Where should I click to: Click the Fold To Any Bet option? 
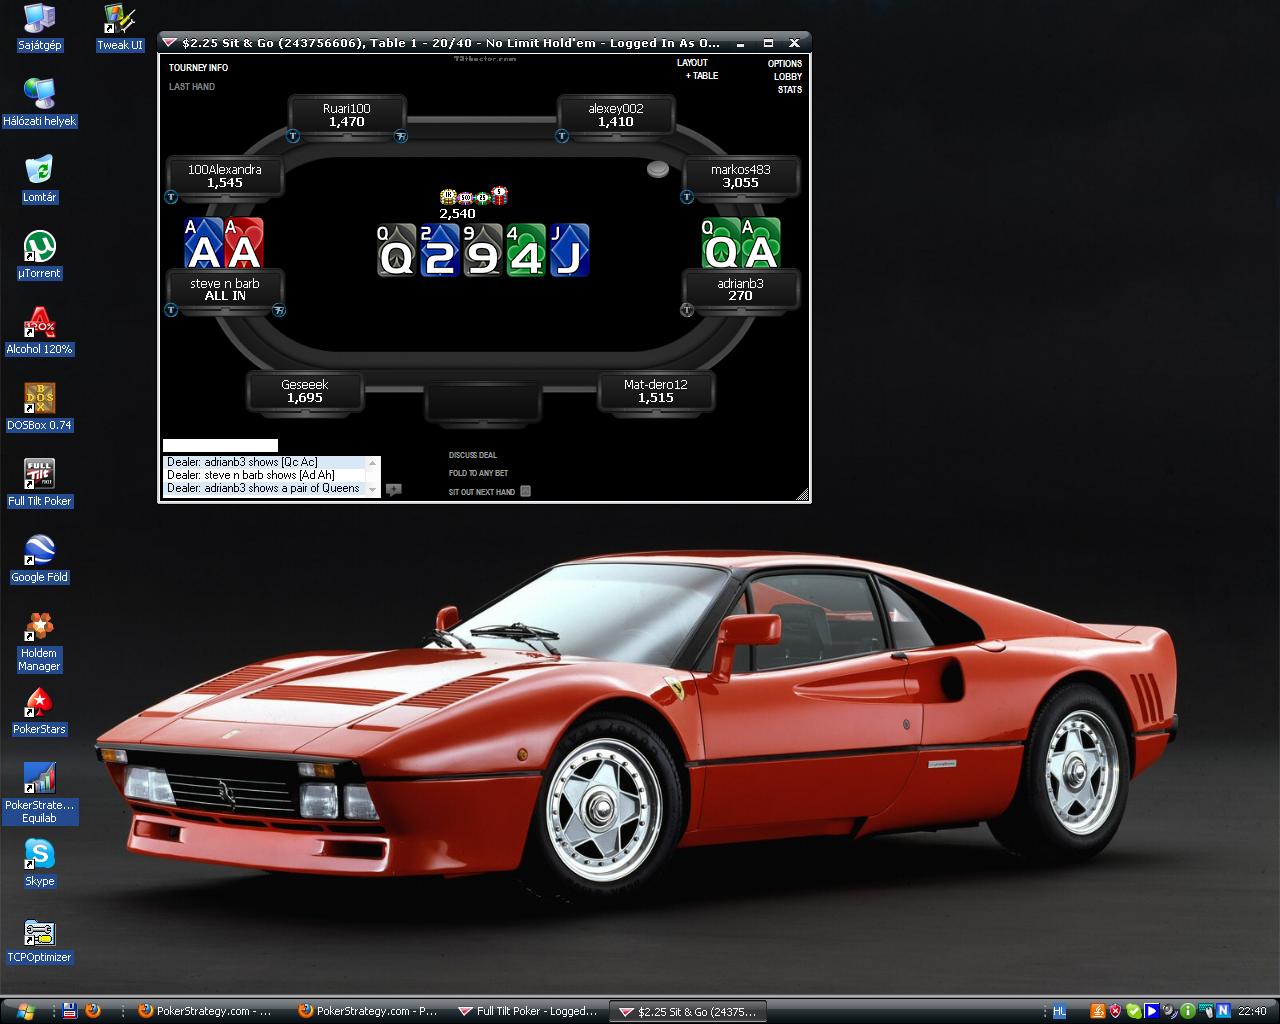coord(478,473)
